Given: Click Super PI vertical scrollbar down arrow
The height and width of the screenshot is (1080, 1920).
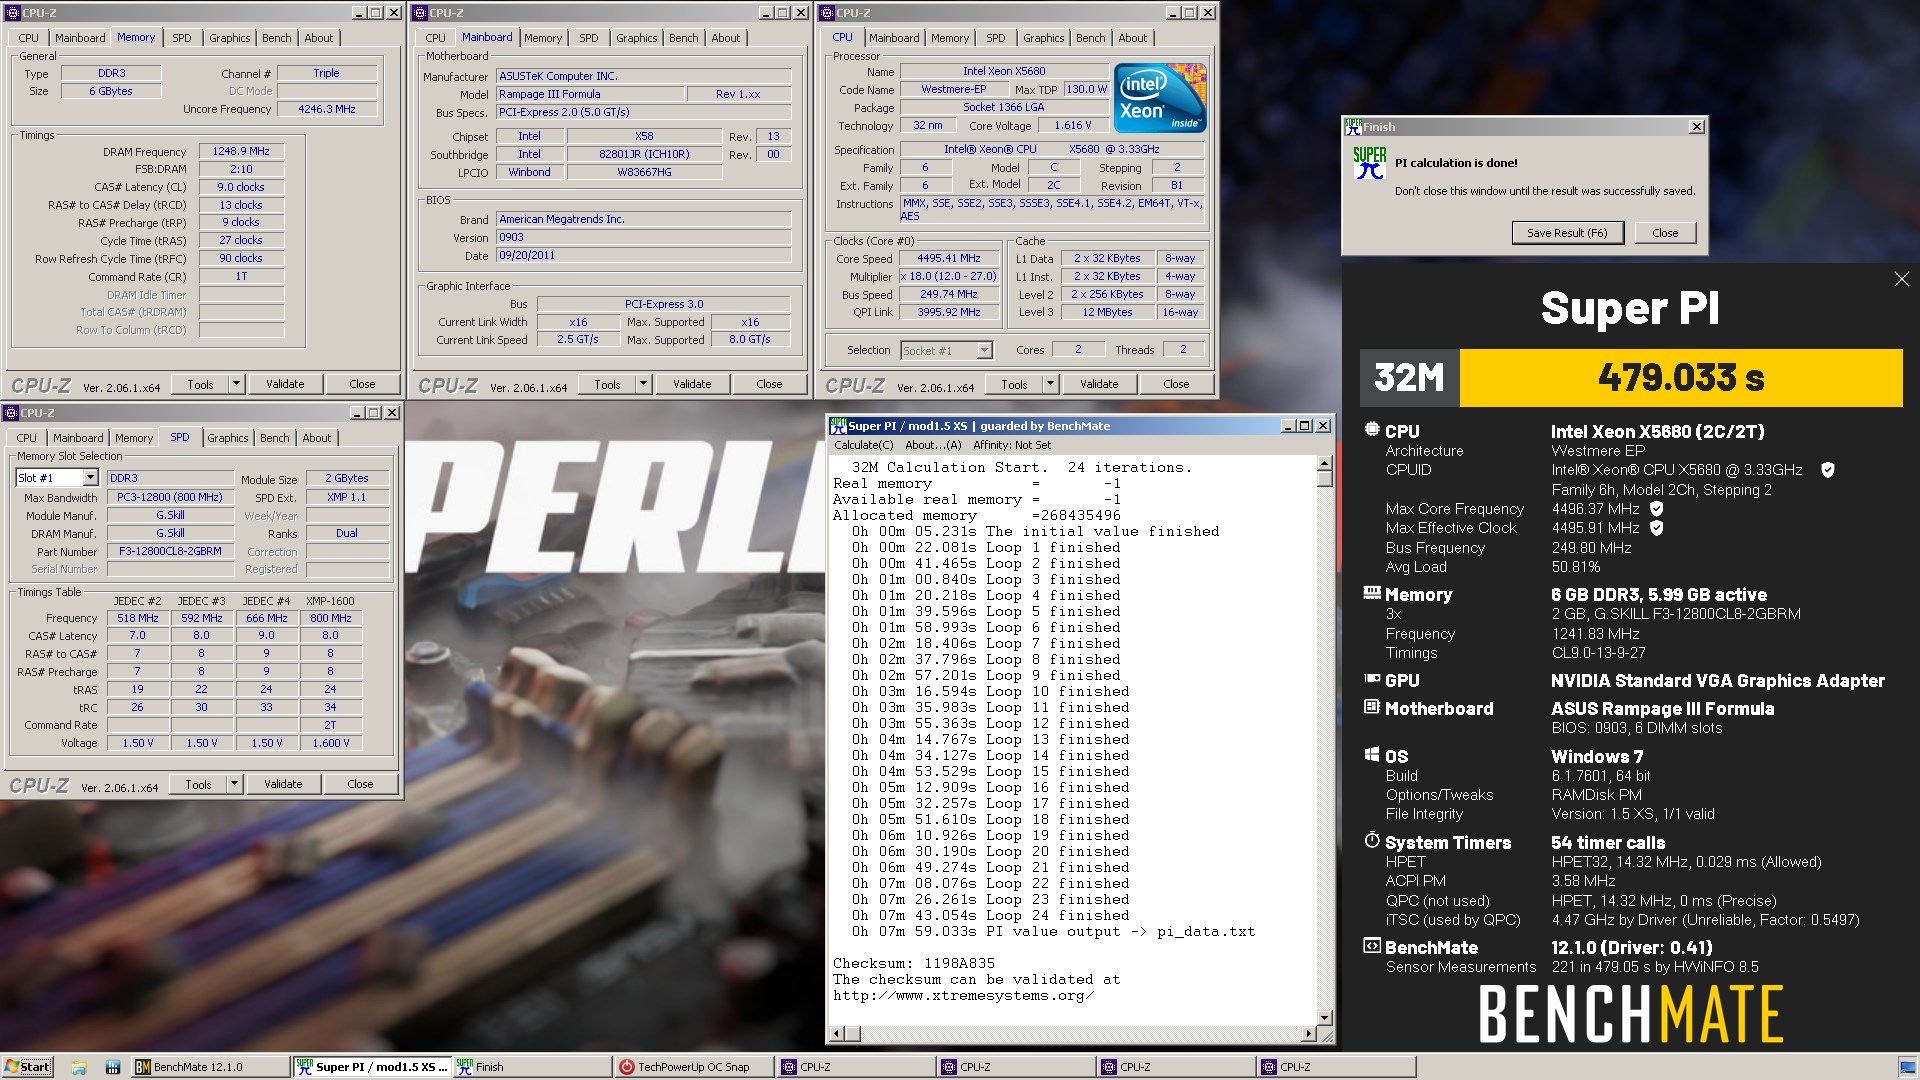Looking at the screenshot, I should 1324,1018.
